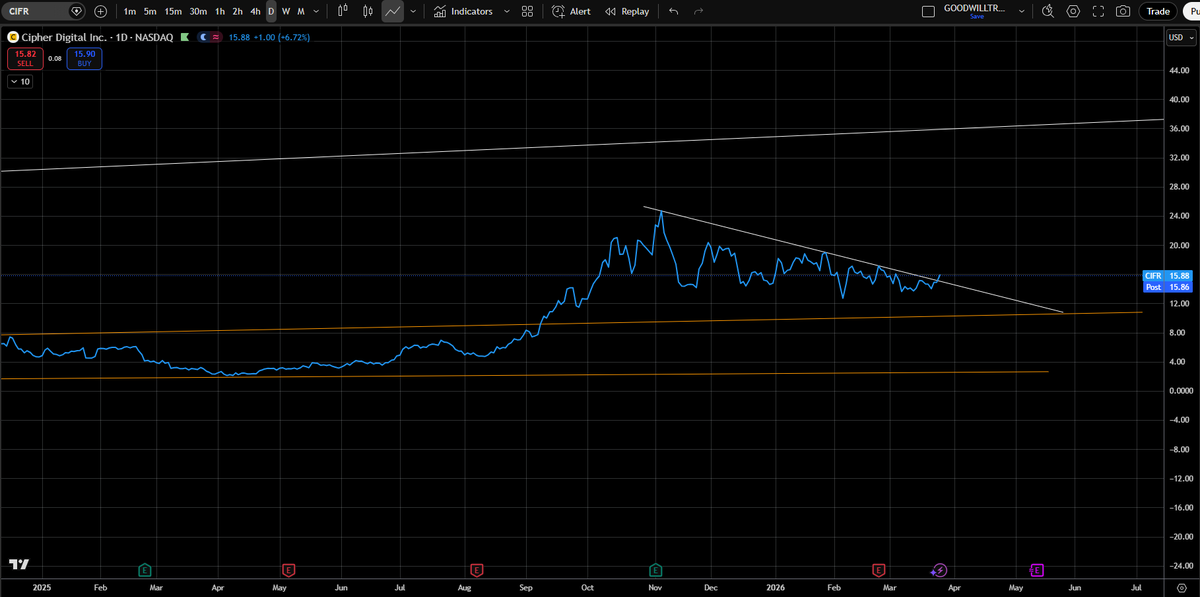This screenshot has height=597, width=1200.
Task: Open the quick search icon
Action: pos(1048,11)
